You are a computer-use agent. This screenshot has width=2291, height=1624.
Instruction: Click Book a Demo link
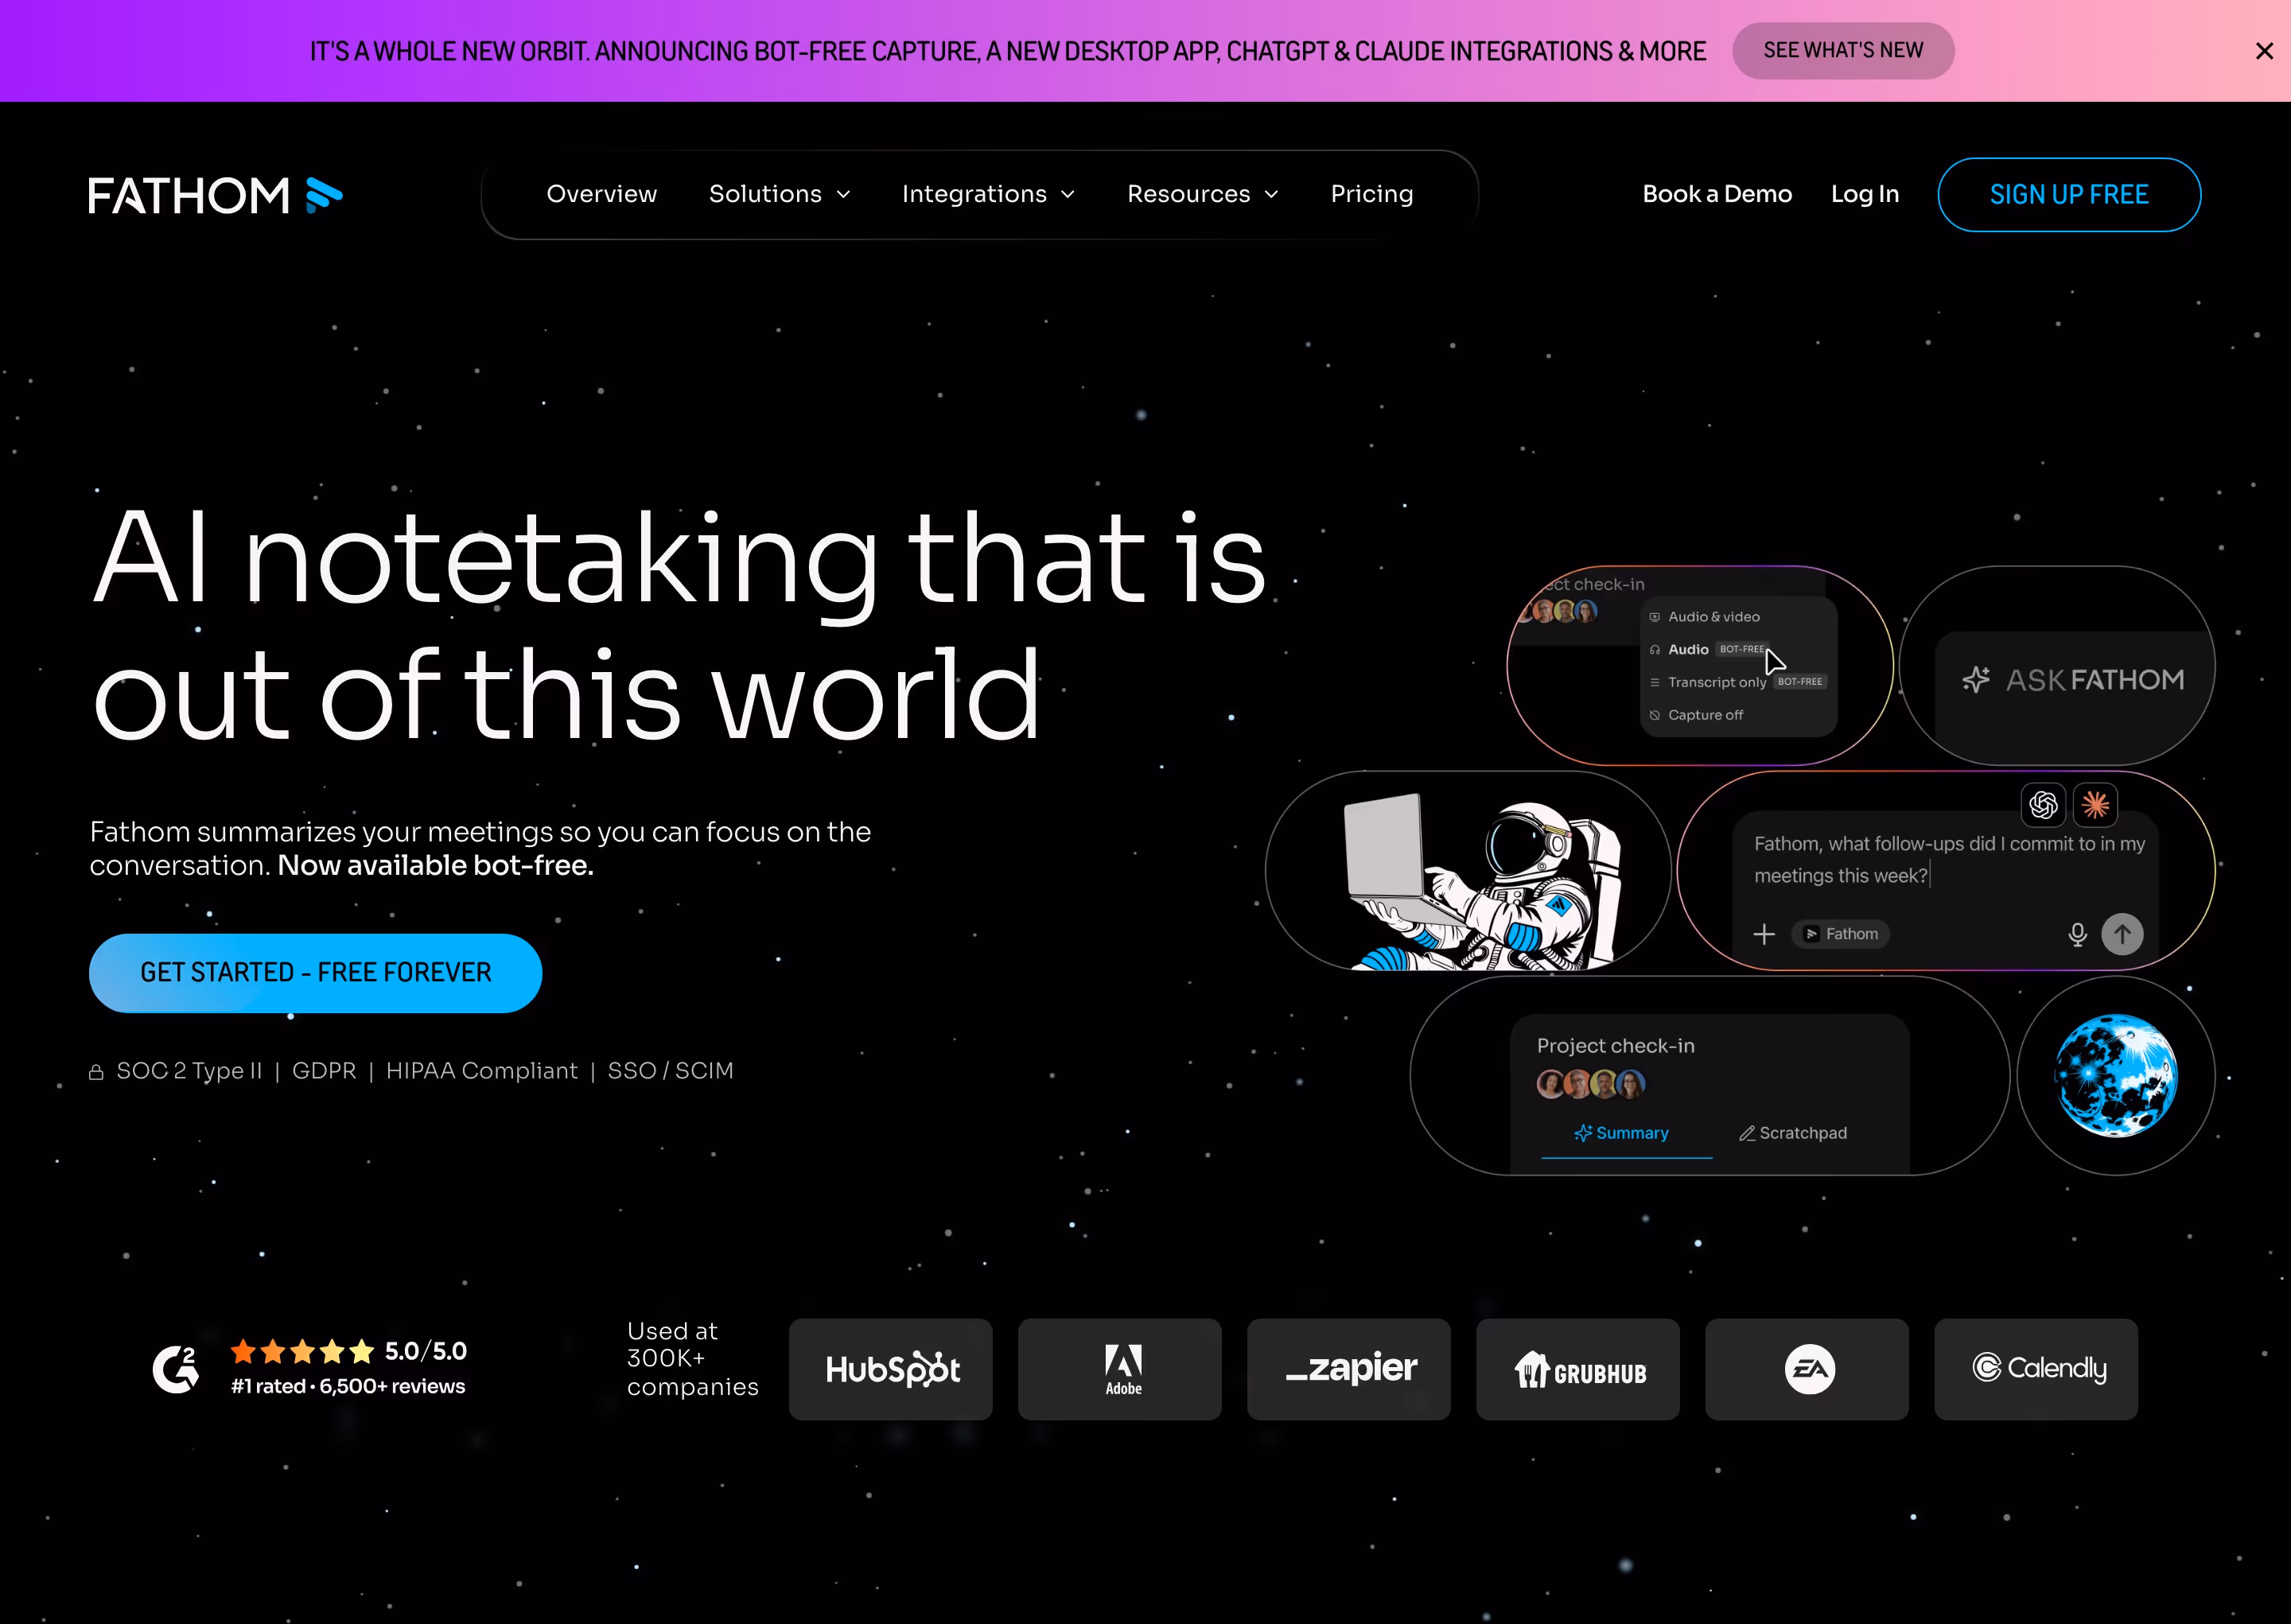[1716, 194]
